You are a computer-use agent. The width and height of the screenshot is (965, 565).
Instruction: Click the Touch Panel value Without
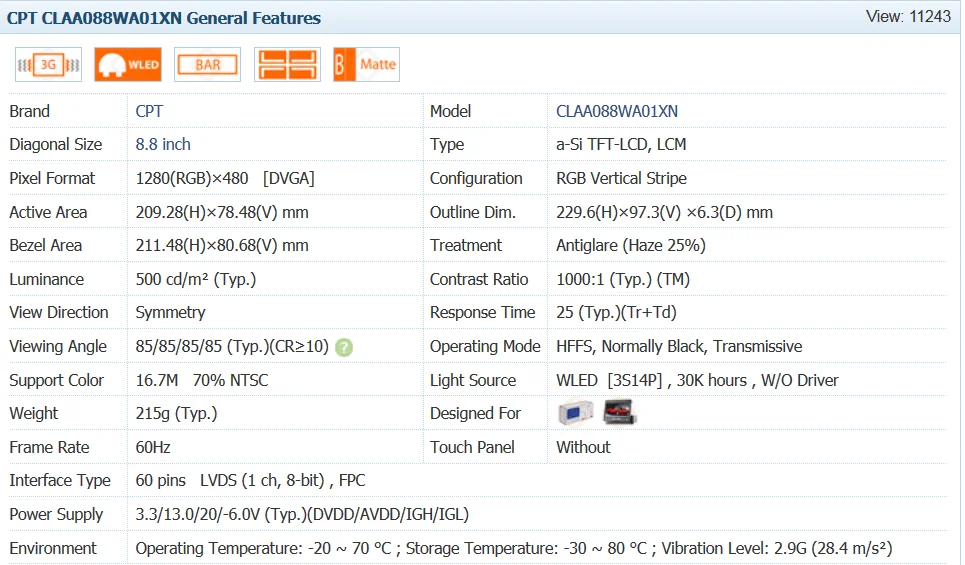click(x=583, y=447)
